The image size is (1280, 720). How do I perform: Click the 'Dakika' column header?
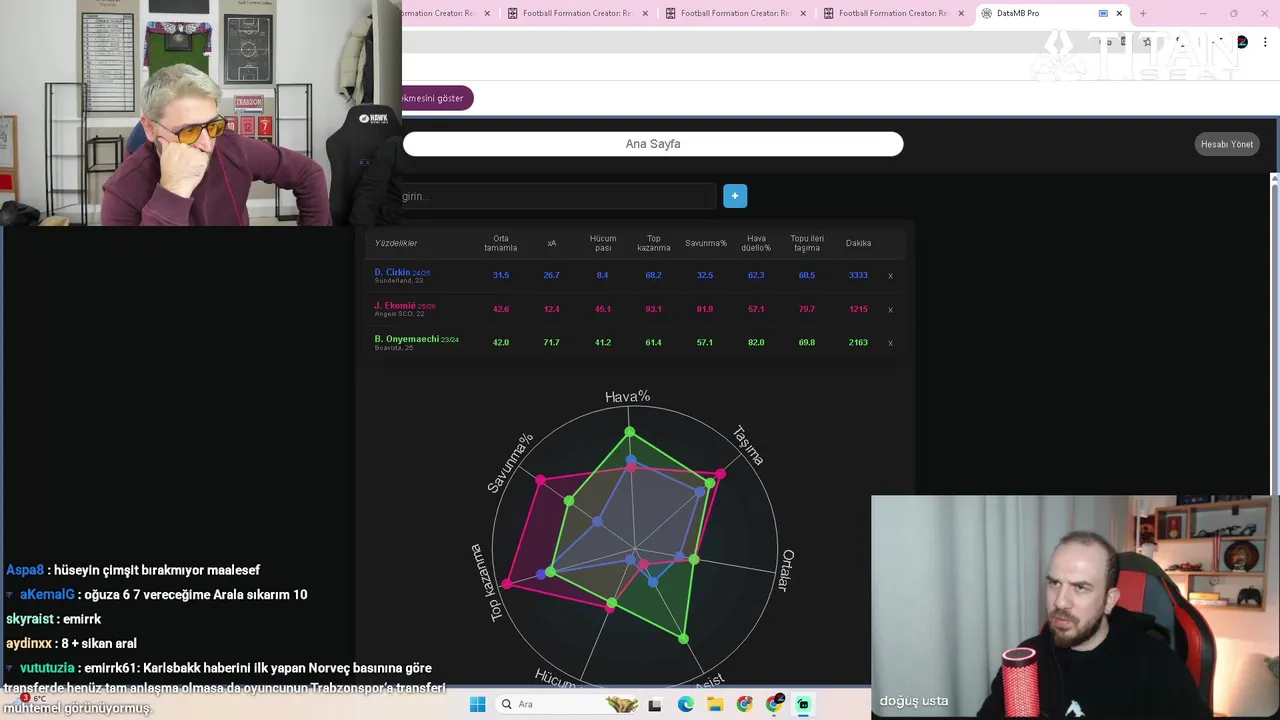click(x=858, y=243)
